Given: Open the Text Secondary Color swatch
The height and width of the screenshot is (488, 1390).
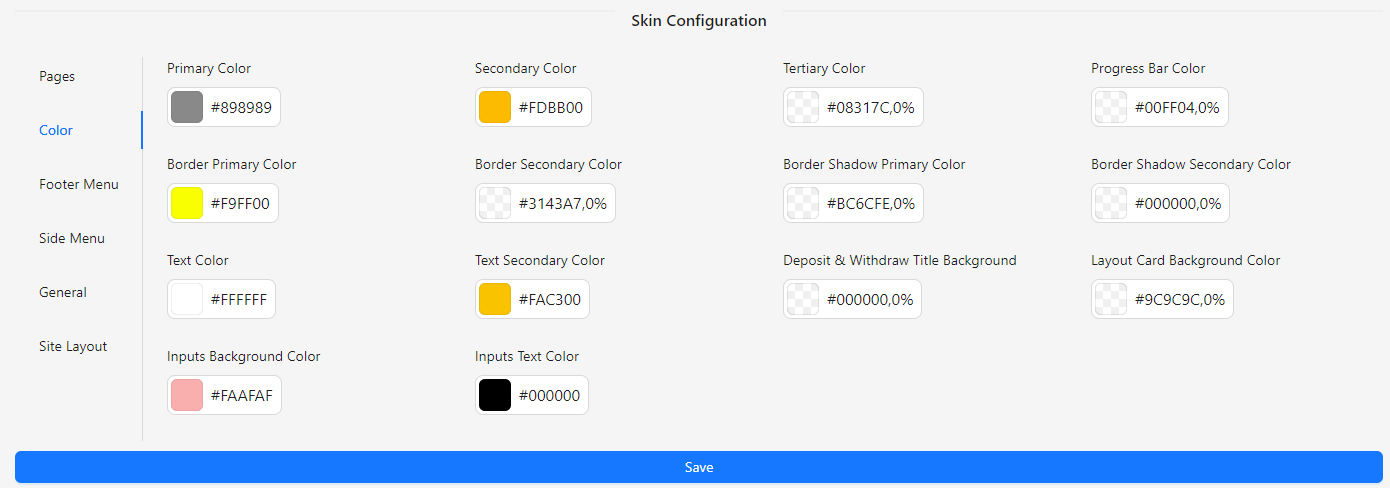Looking at the screenshot, I should tap(495, 299).
